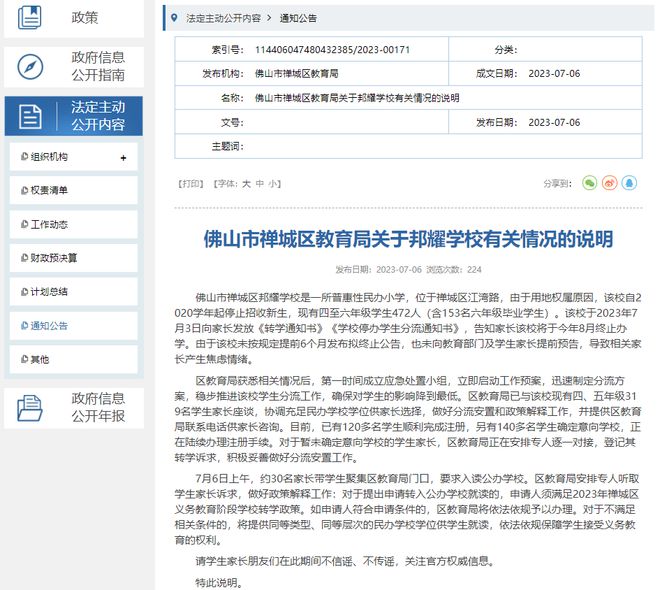Click 法定主动公开内容 breadcrumb link
The height and width of the screenshot is (590, 660).
point(223,18)
